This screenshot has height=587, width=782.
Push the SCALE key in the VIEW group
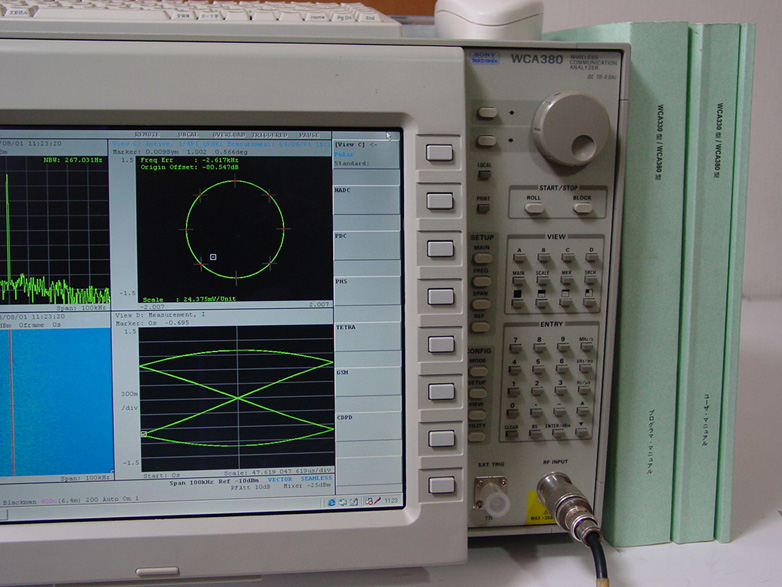point(543,280)
